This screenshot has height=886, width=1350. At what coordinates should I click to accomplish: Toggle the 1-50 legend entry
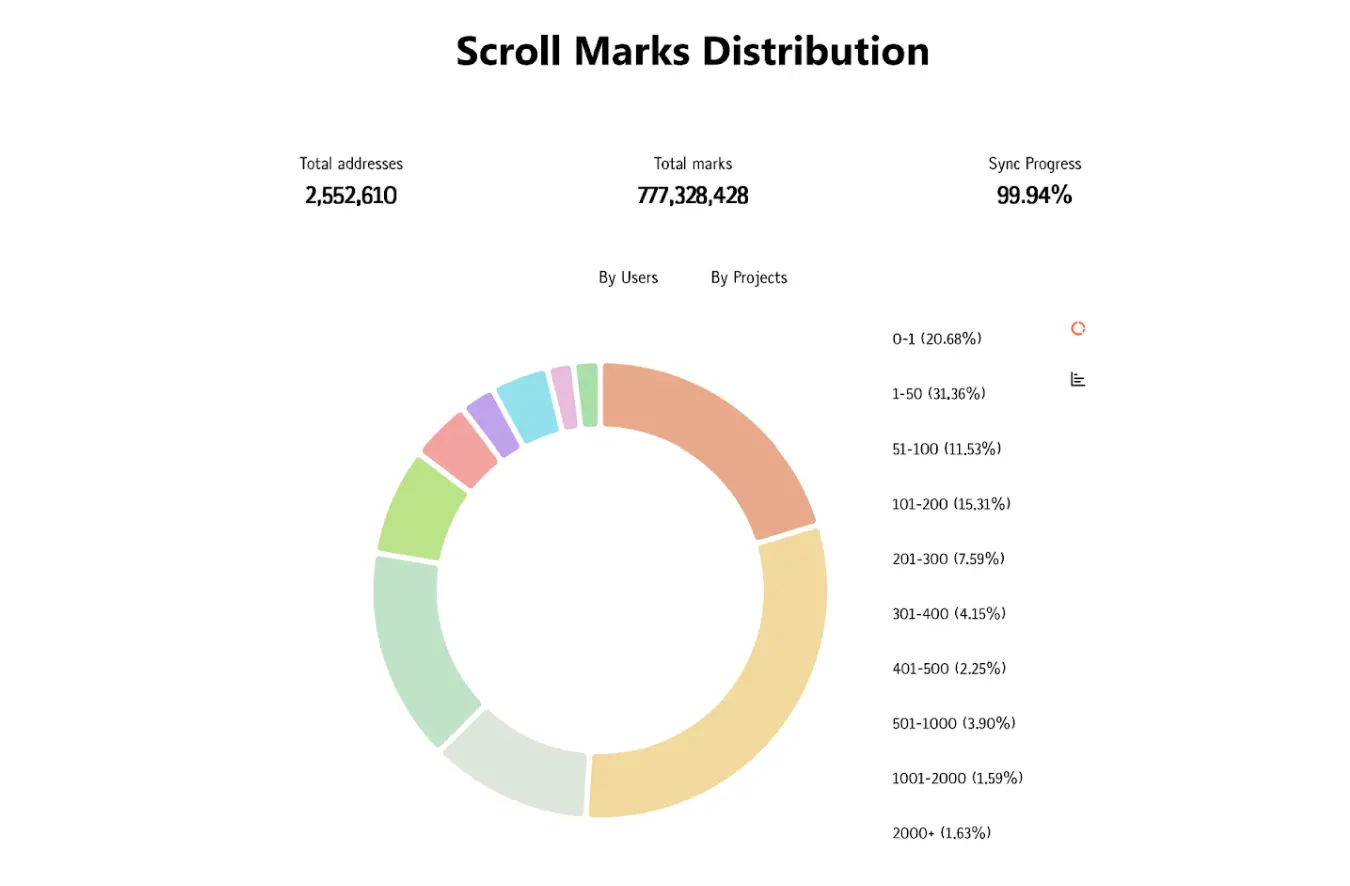[938, 393]
